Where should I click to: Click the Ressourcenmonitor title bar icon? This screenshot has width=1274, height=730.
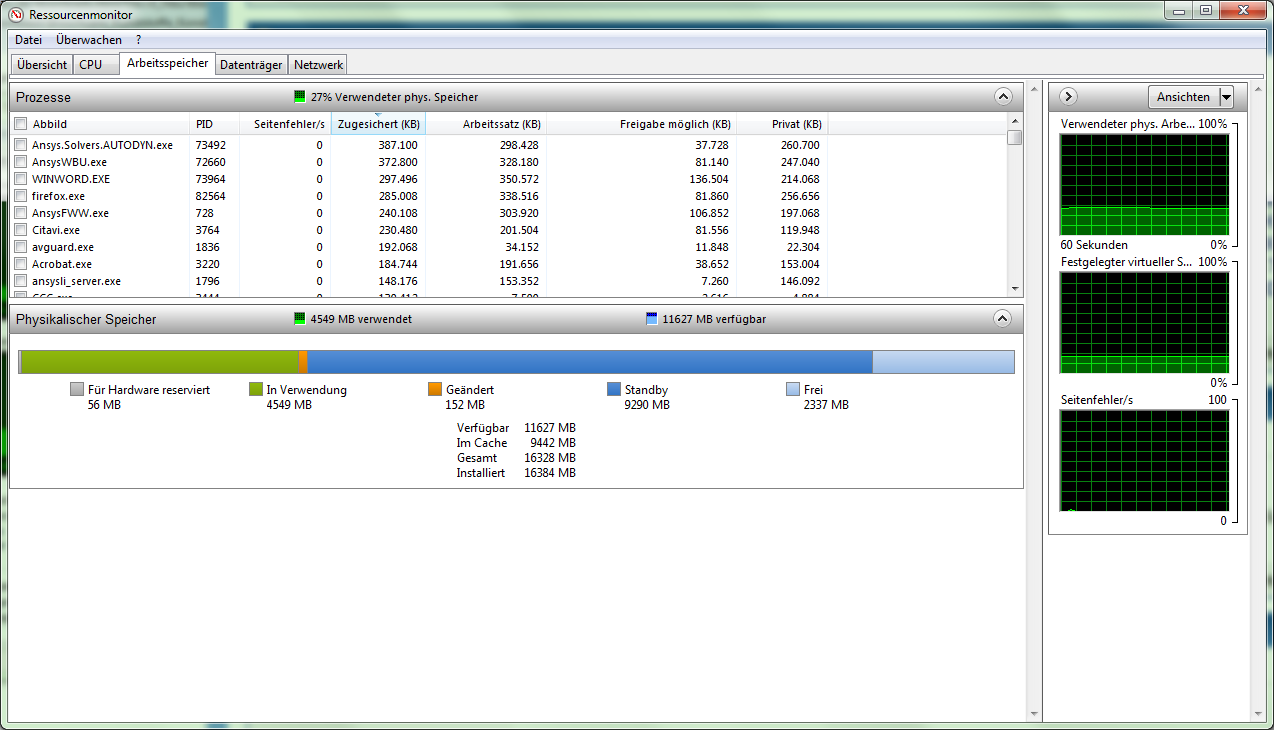(x=15, y=14)
